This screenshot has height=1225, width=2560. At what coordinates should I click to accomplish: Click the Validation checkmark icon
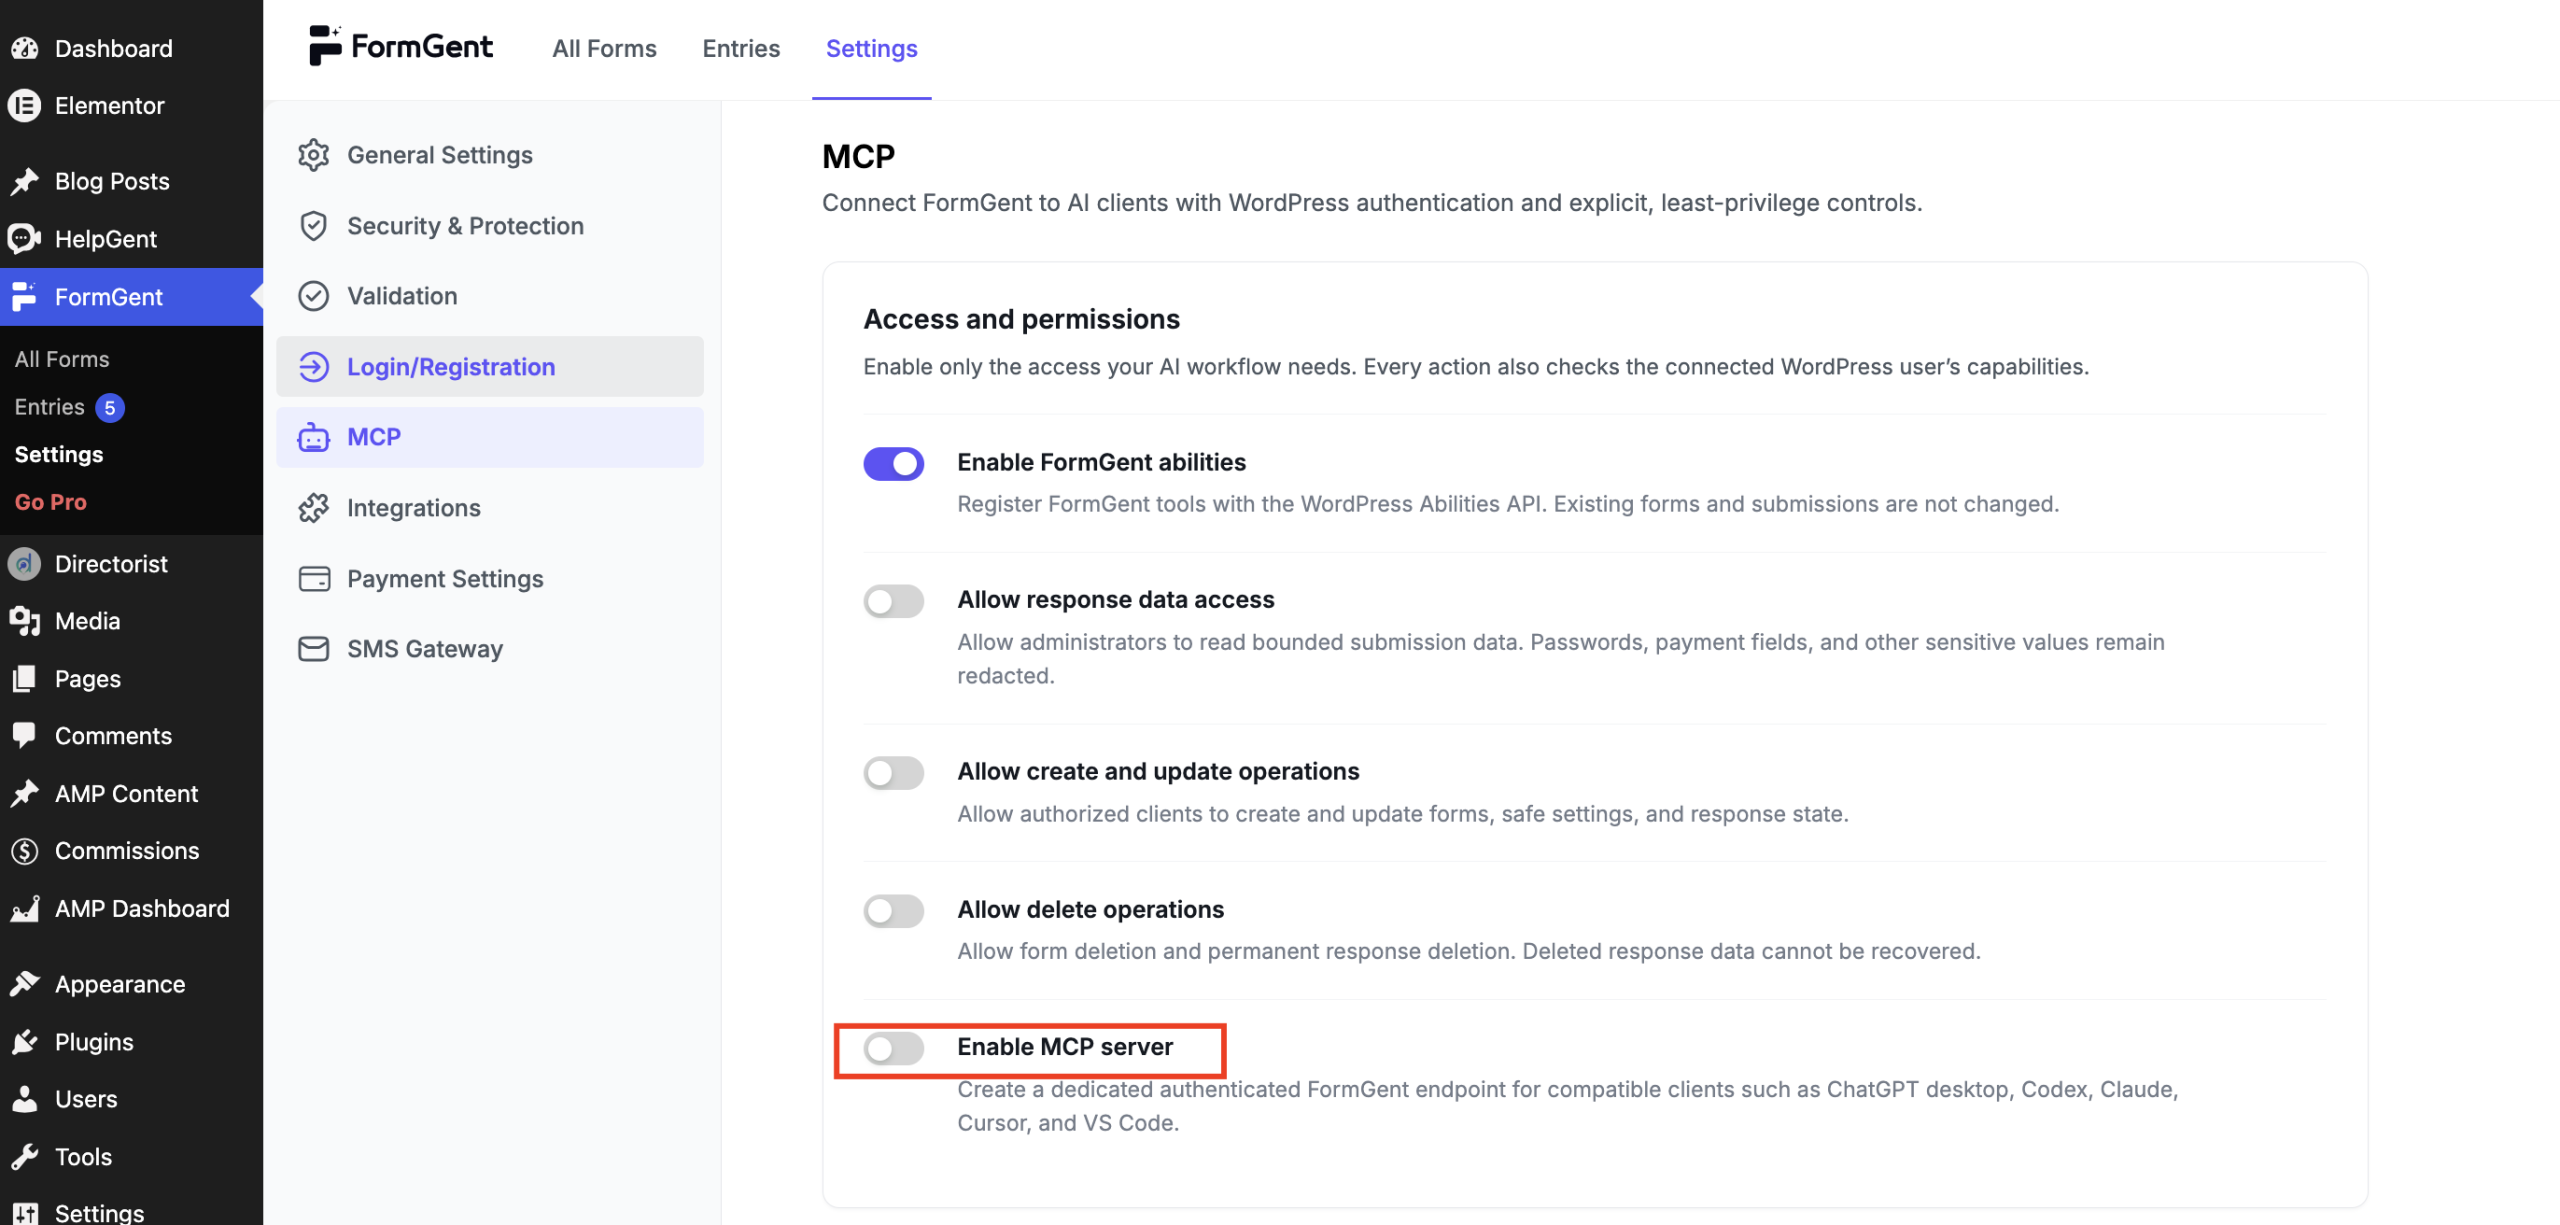point(314,296)
